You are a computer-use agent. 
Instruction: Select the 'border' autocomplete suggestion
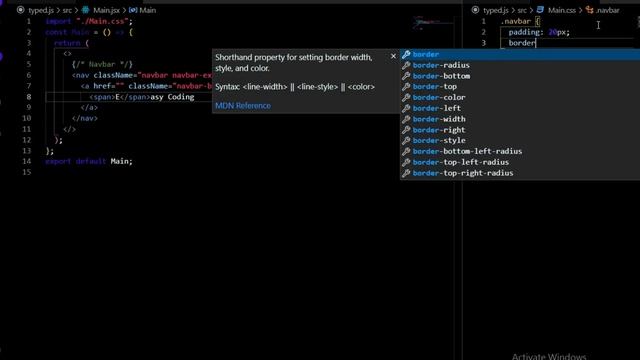[520, 54]
